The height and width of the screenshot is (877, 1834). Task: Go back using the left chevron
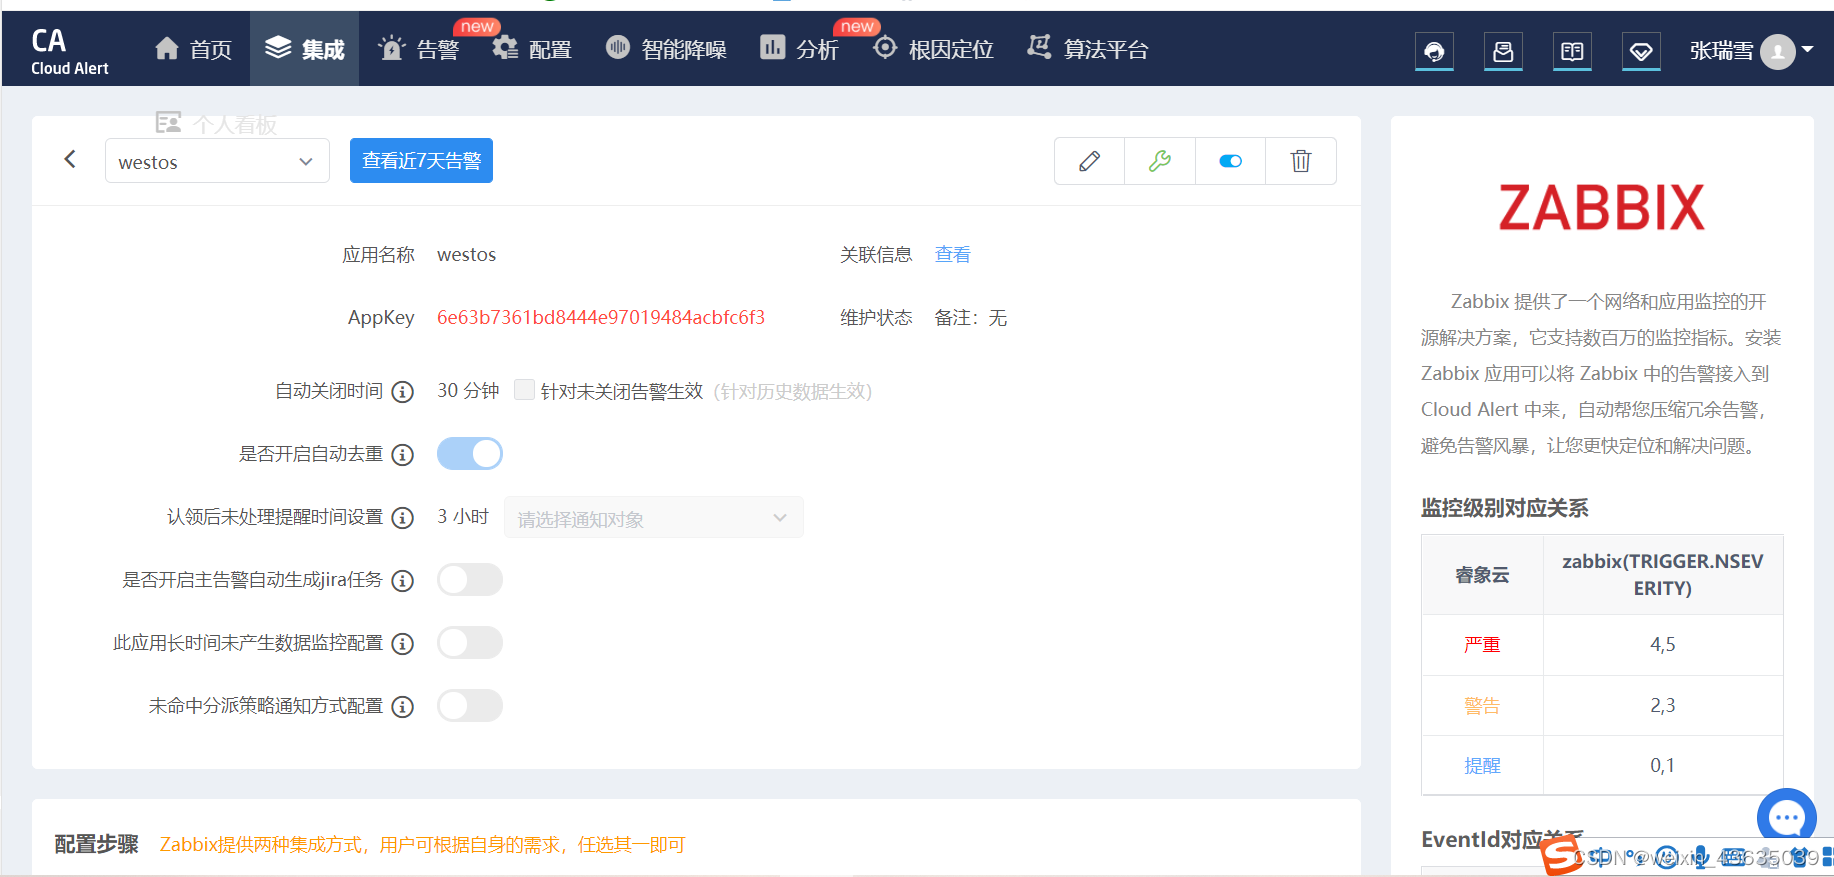pos(70,159)
